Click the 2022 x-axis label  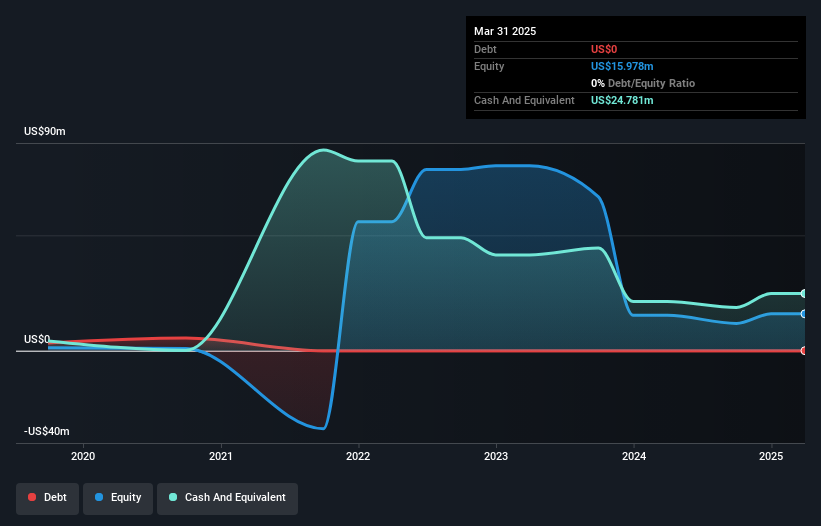(x=358, y=456)
